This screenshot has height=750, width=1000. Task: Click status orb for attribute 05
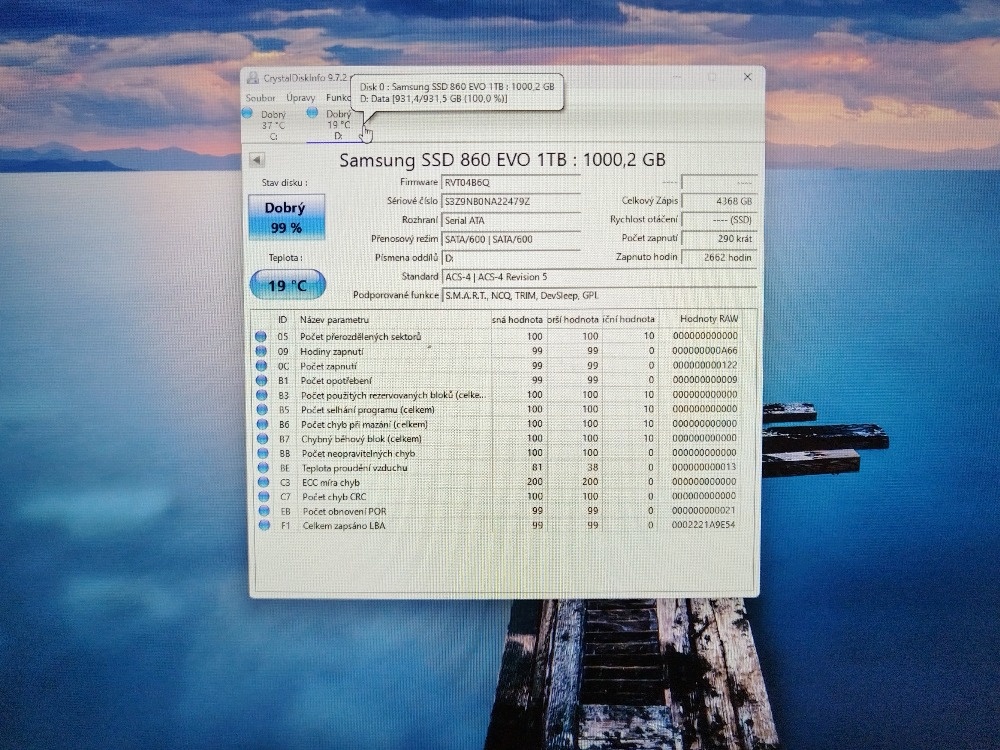tap(261, 337)
